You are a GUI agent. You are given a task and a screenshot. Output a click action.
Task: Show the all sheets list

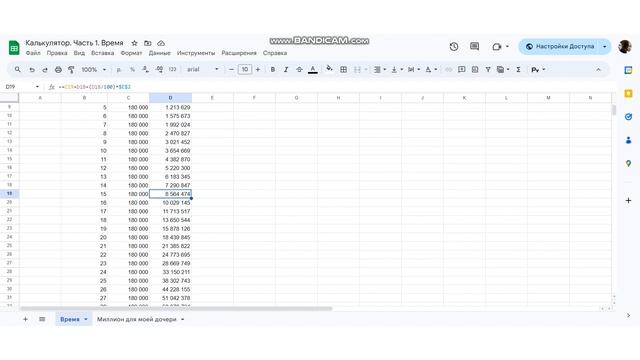tap(42, 319)
